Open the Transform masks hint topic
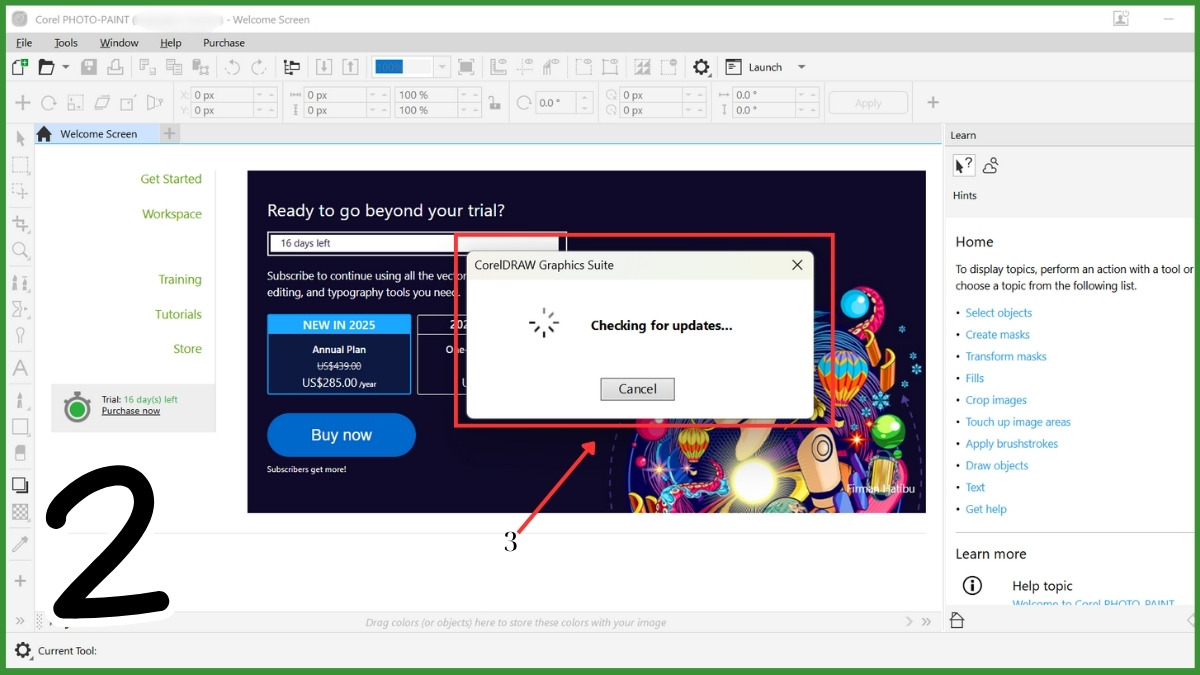1200x675 pixels. 1006,356
